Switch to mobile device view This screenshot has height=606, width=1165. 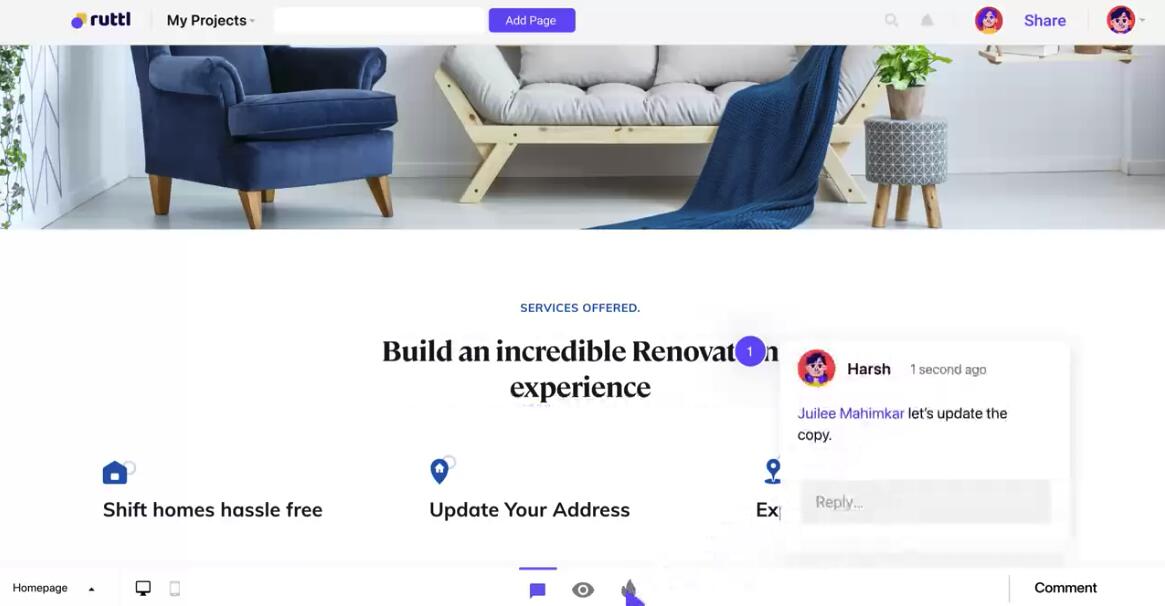pos(175,588)
